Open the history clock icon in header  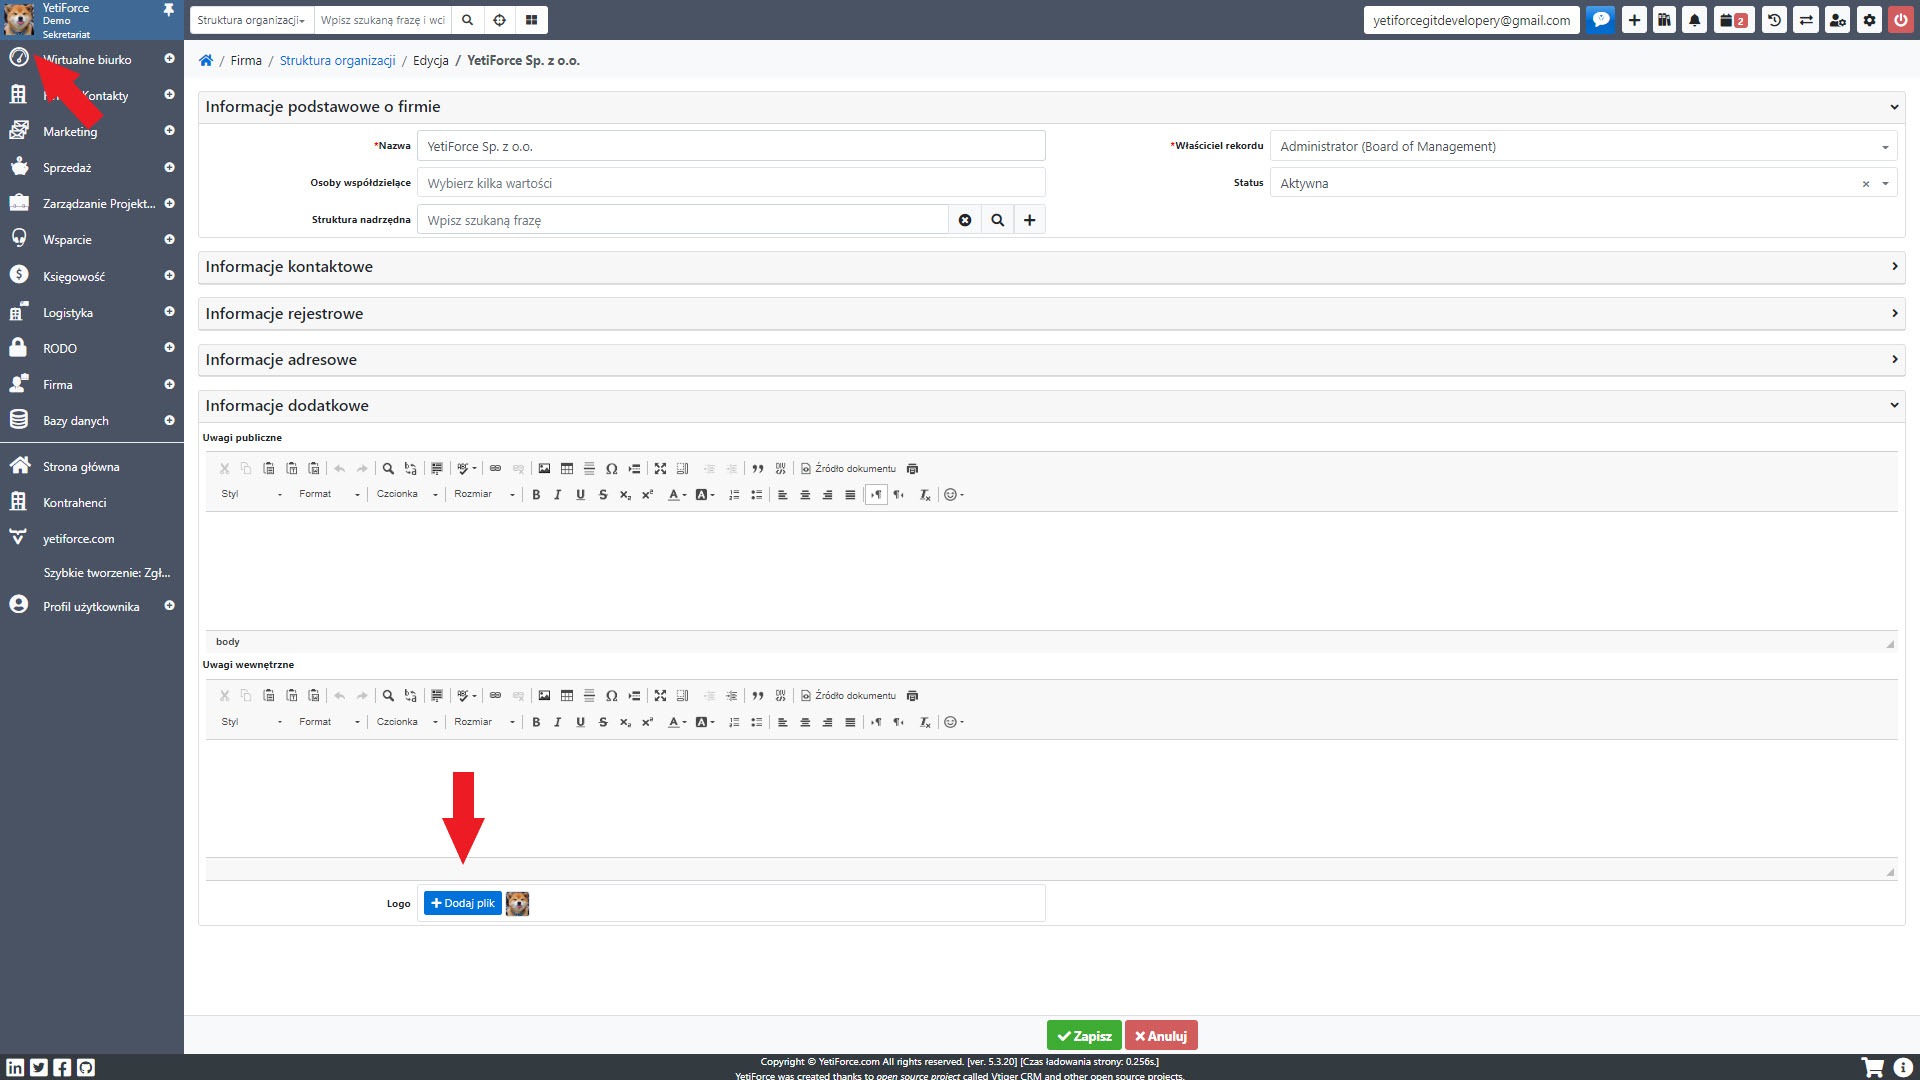1774,20
